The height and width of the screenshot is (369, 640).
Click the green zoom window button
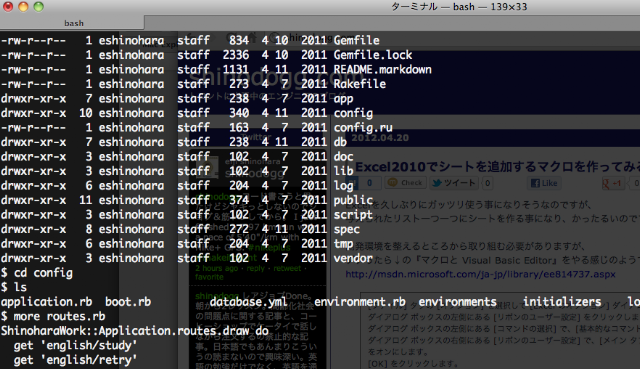pyautogui.click(x=38, y=7)
